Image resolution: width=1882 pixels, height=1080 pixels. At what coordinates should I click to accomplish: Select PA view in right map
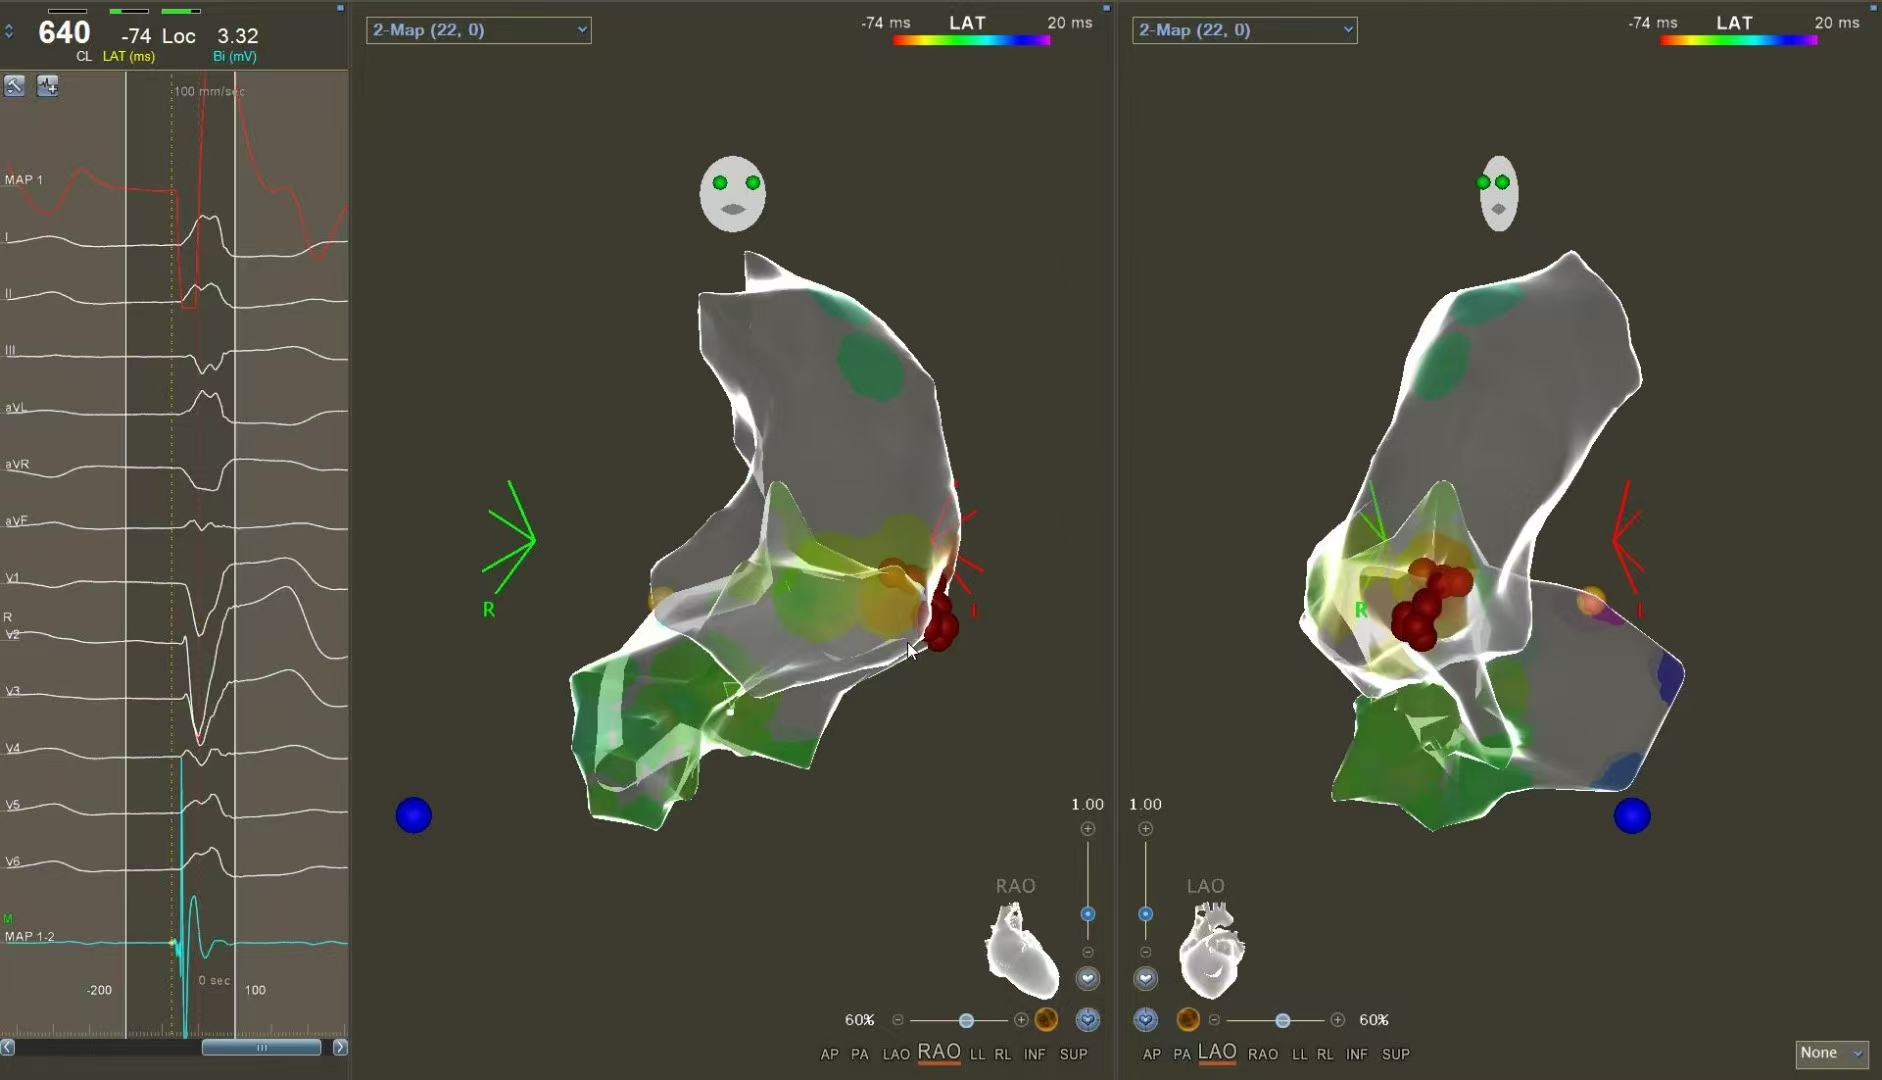1181,1054
